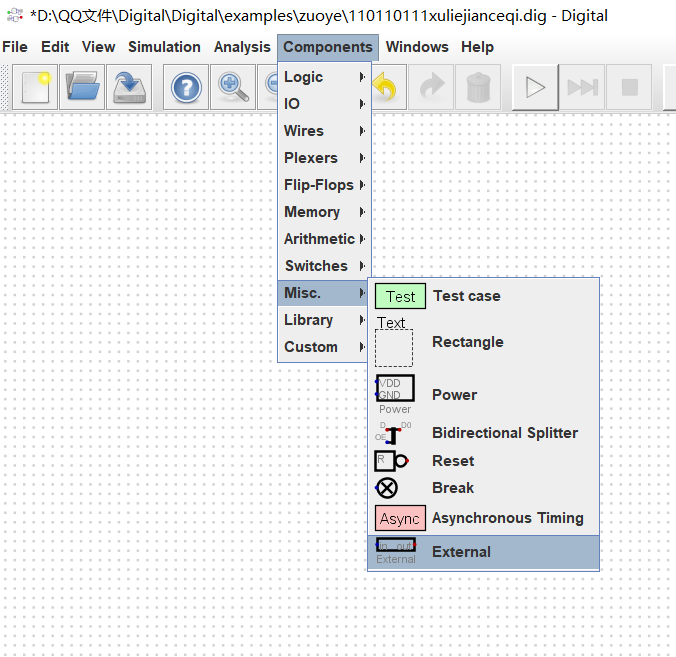Select the VDD GND Power icon

coord(395,394)
